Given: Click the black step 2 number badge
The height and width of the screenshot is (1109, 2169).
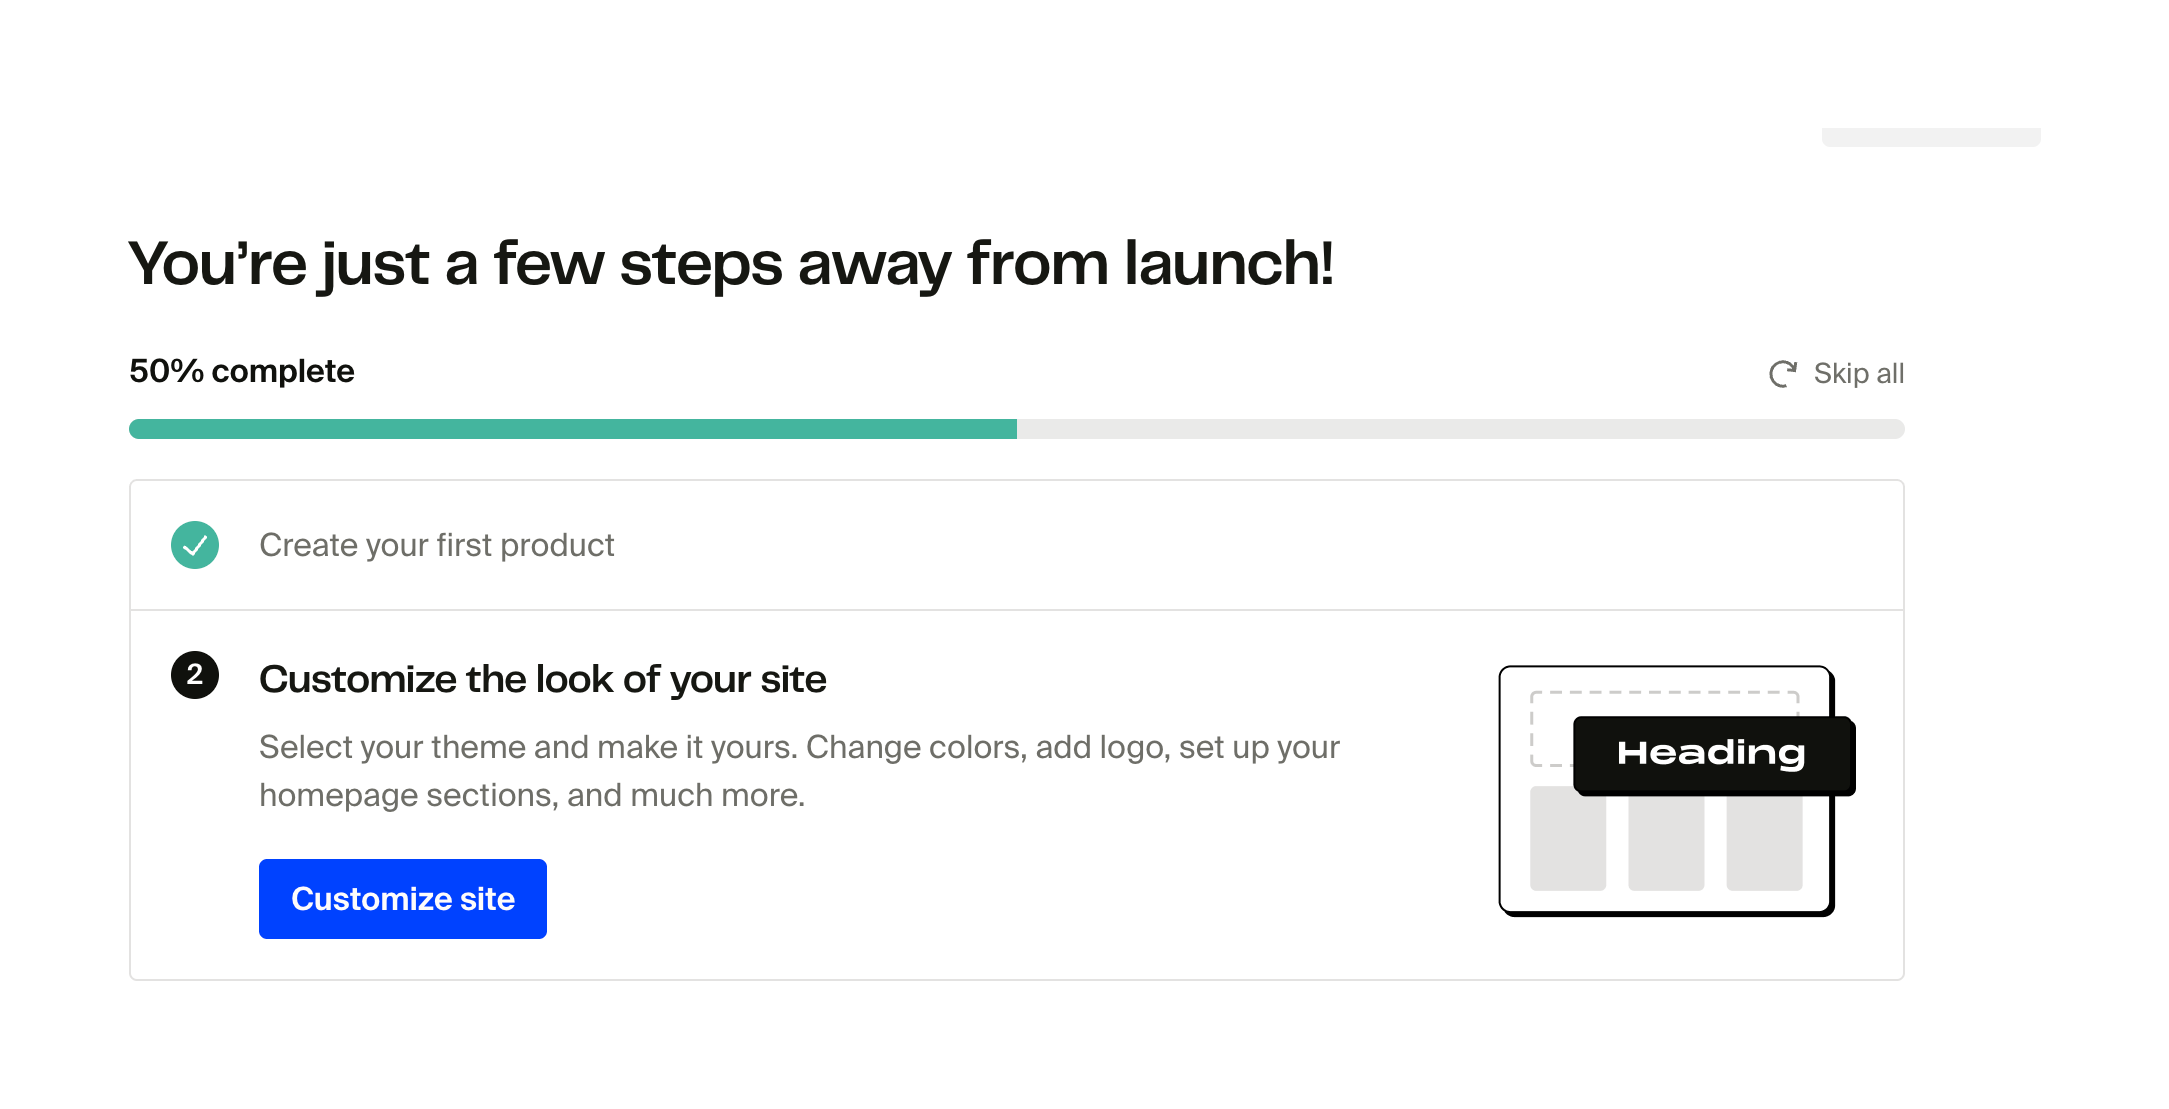Looking at the screenshot, I should [x=195, y=675].
